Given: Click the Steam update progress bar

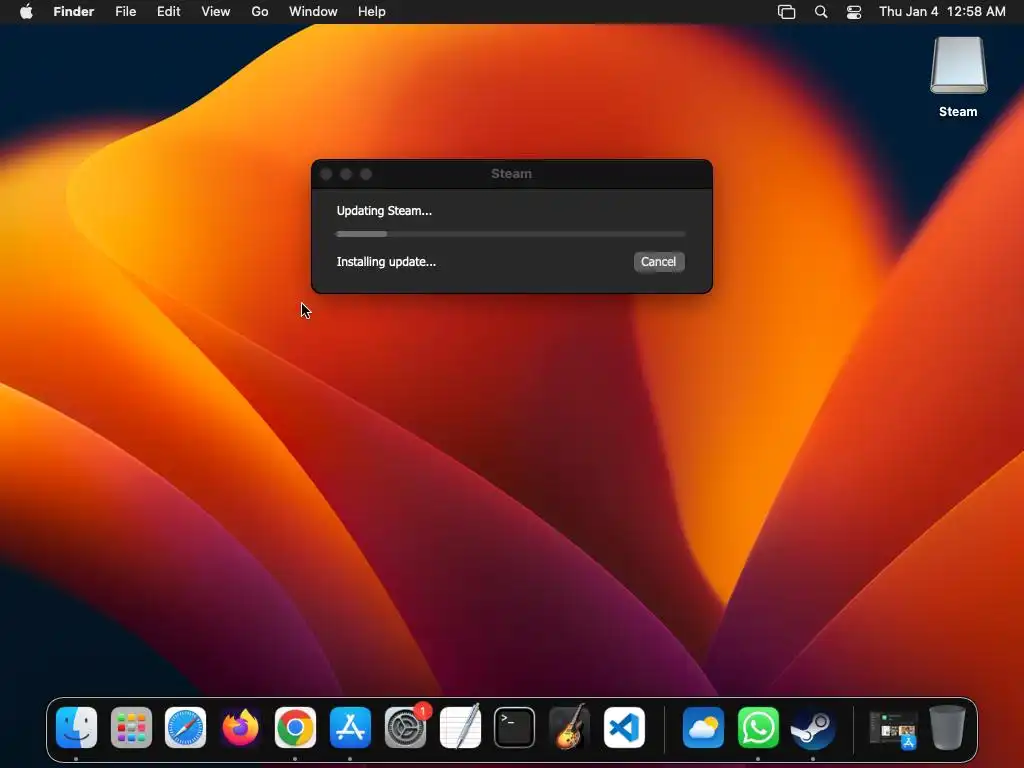Looking at the screenshot, I should click(x=510, y=234).
